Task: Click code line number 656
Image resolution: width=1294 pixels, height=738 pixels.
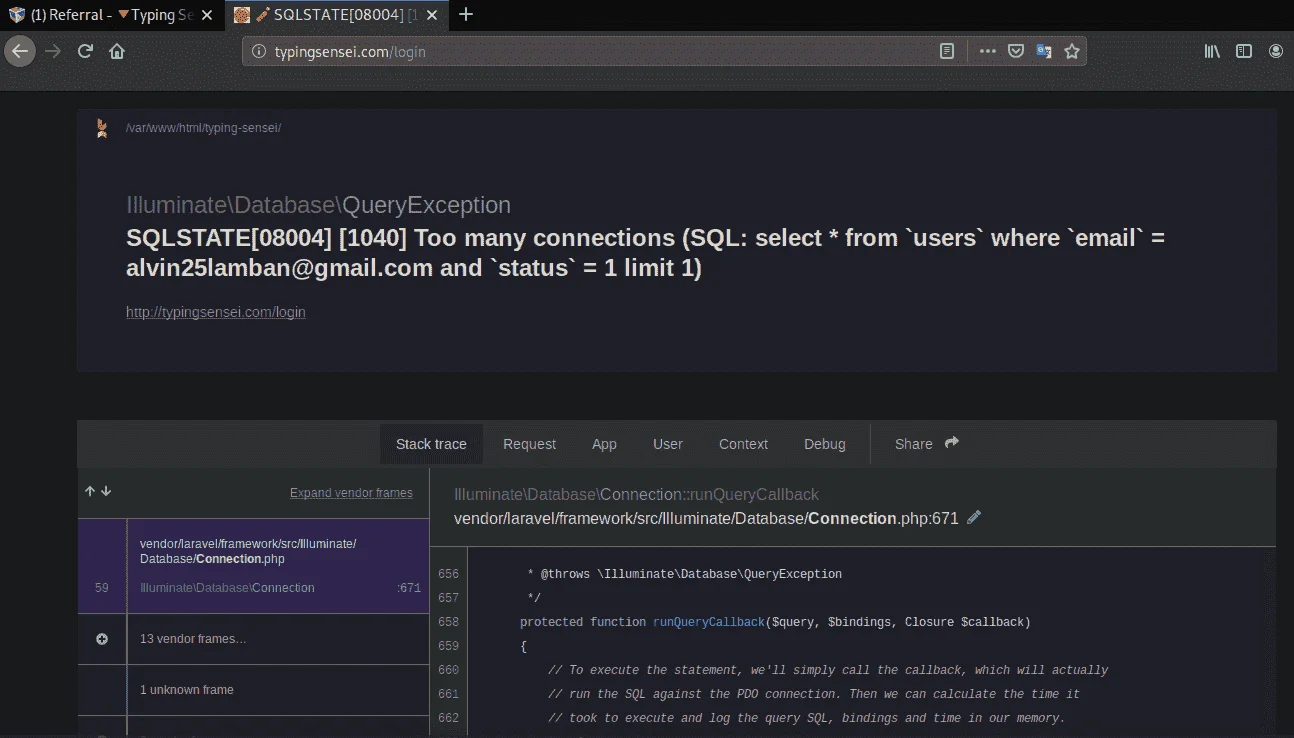Action: pyautogui.click(x=448, y=574)
